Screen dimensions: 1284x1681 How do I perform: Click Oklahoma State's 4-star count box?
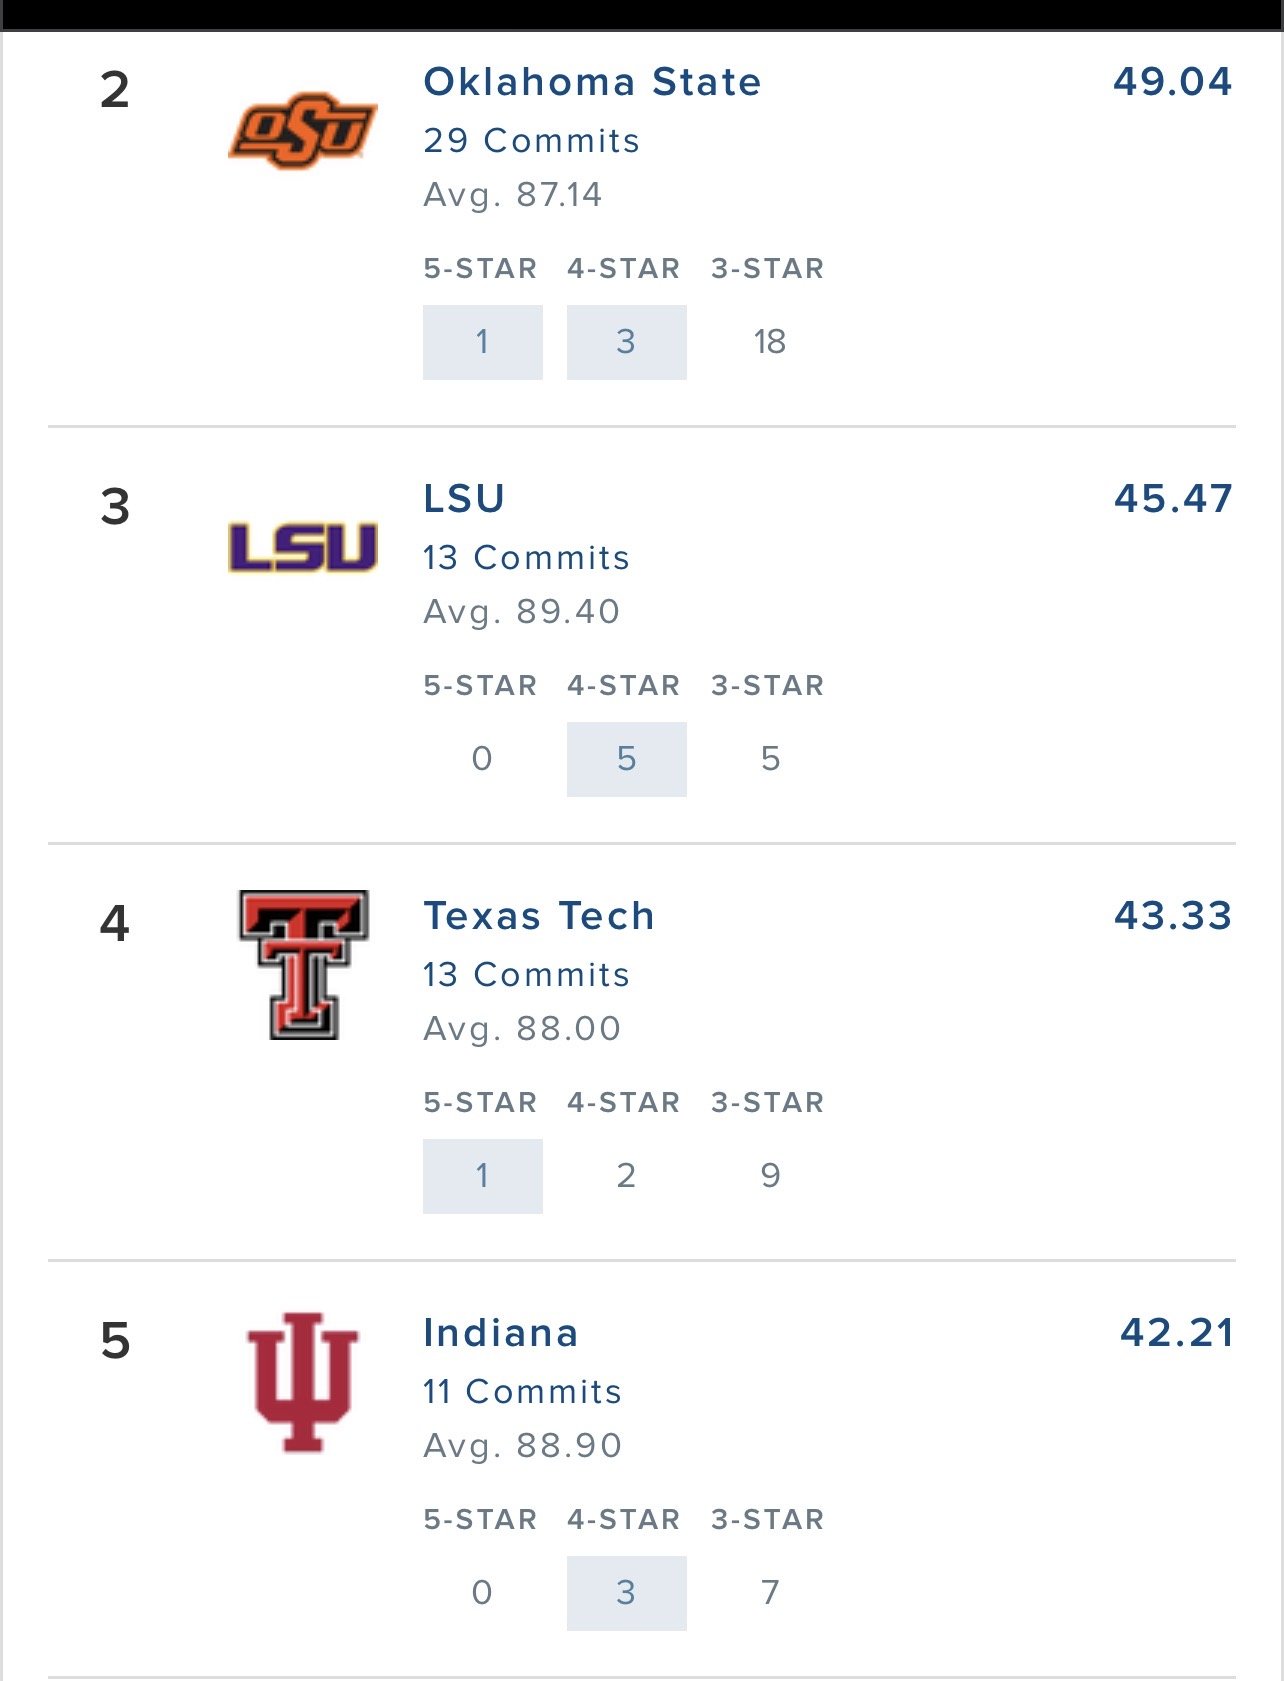click(626, 342)
